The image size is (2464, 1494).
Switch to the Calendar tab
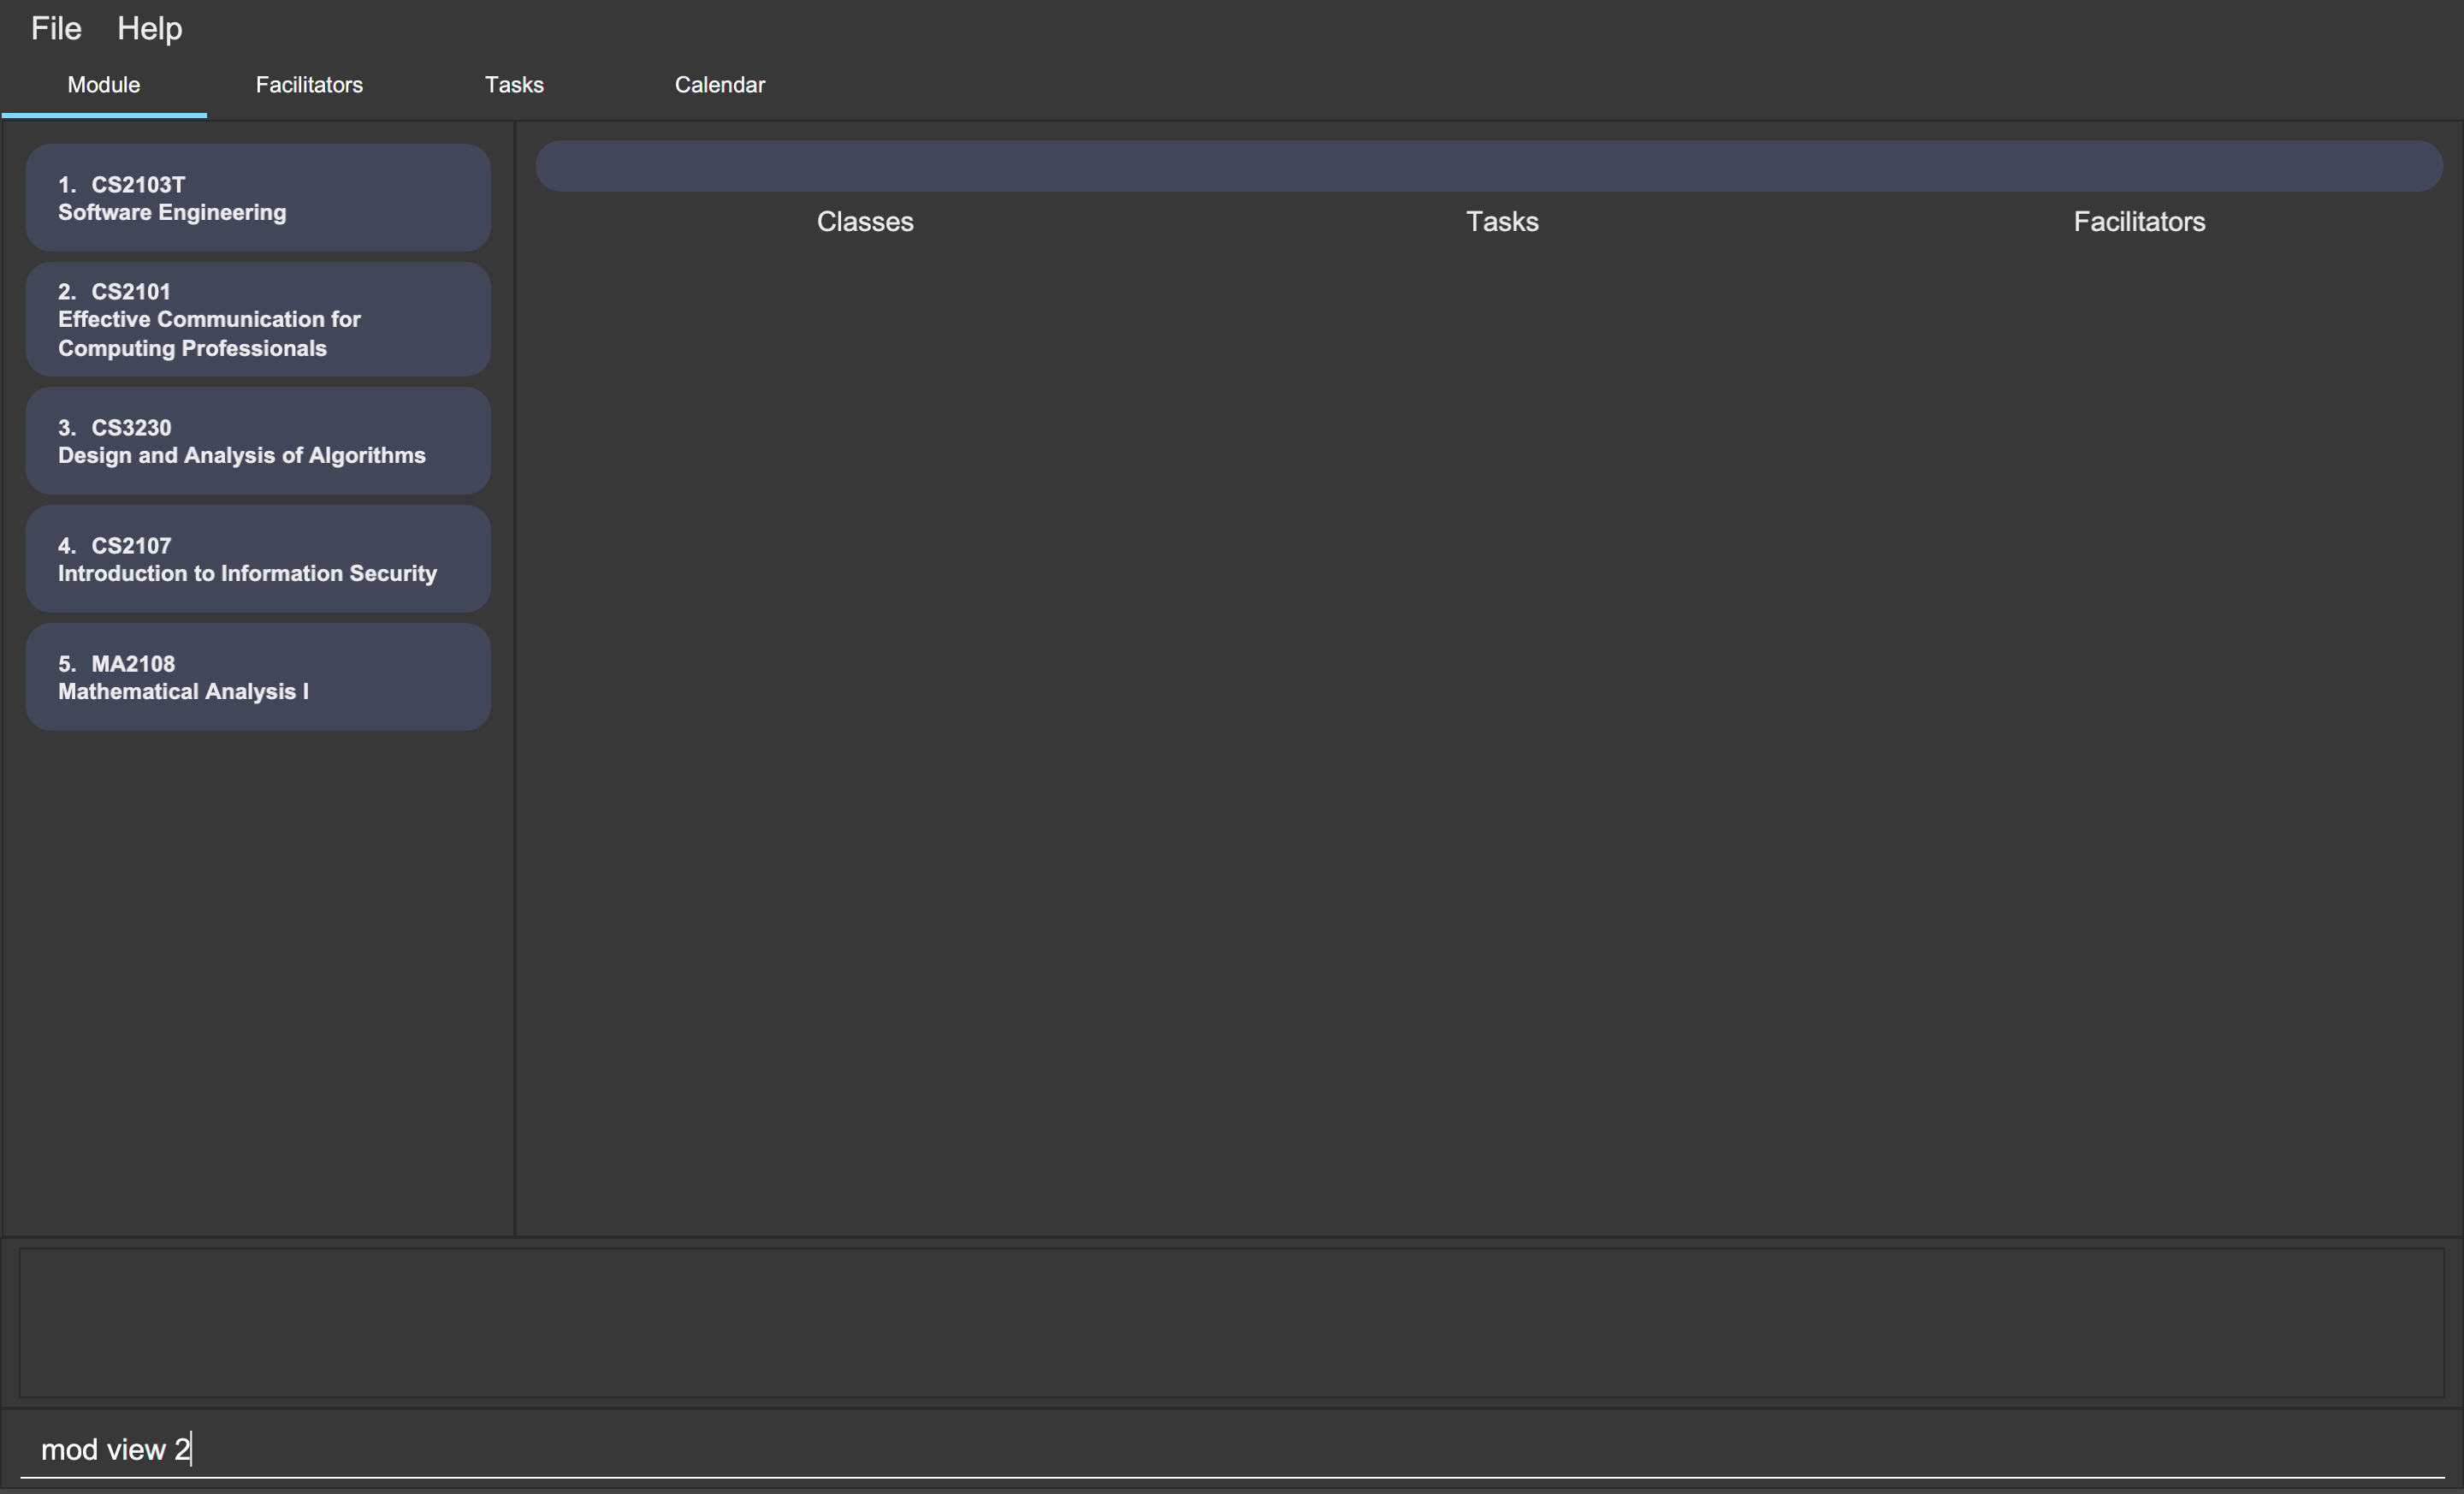coord(720,85)
